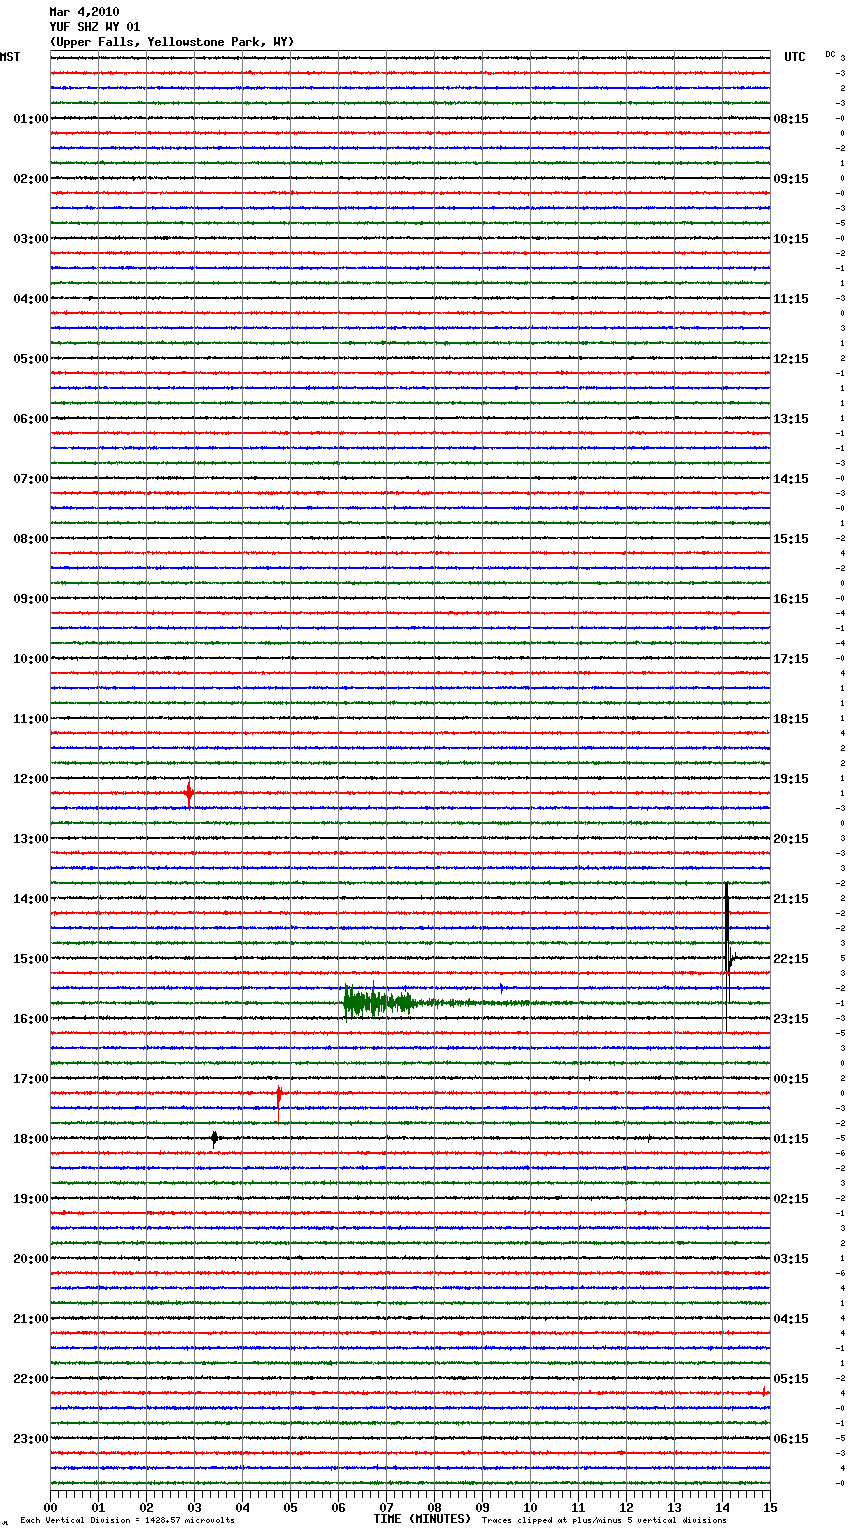
Task: Click the 'UTC' axis header
Action: 795,57
